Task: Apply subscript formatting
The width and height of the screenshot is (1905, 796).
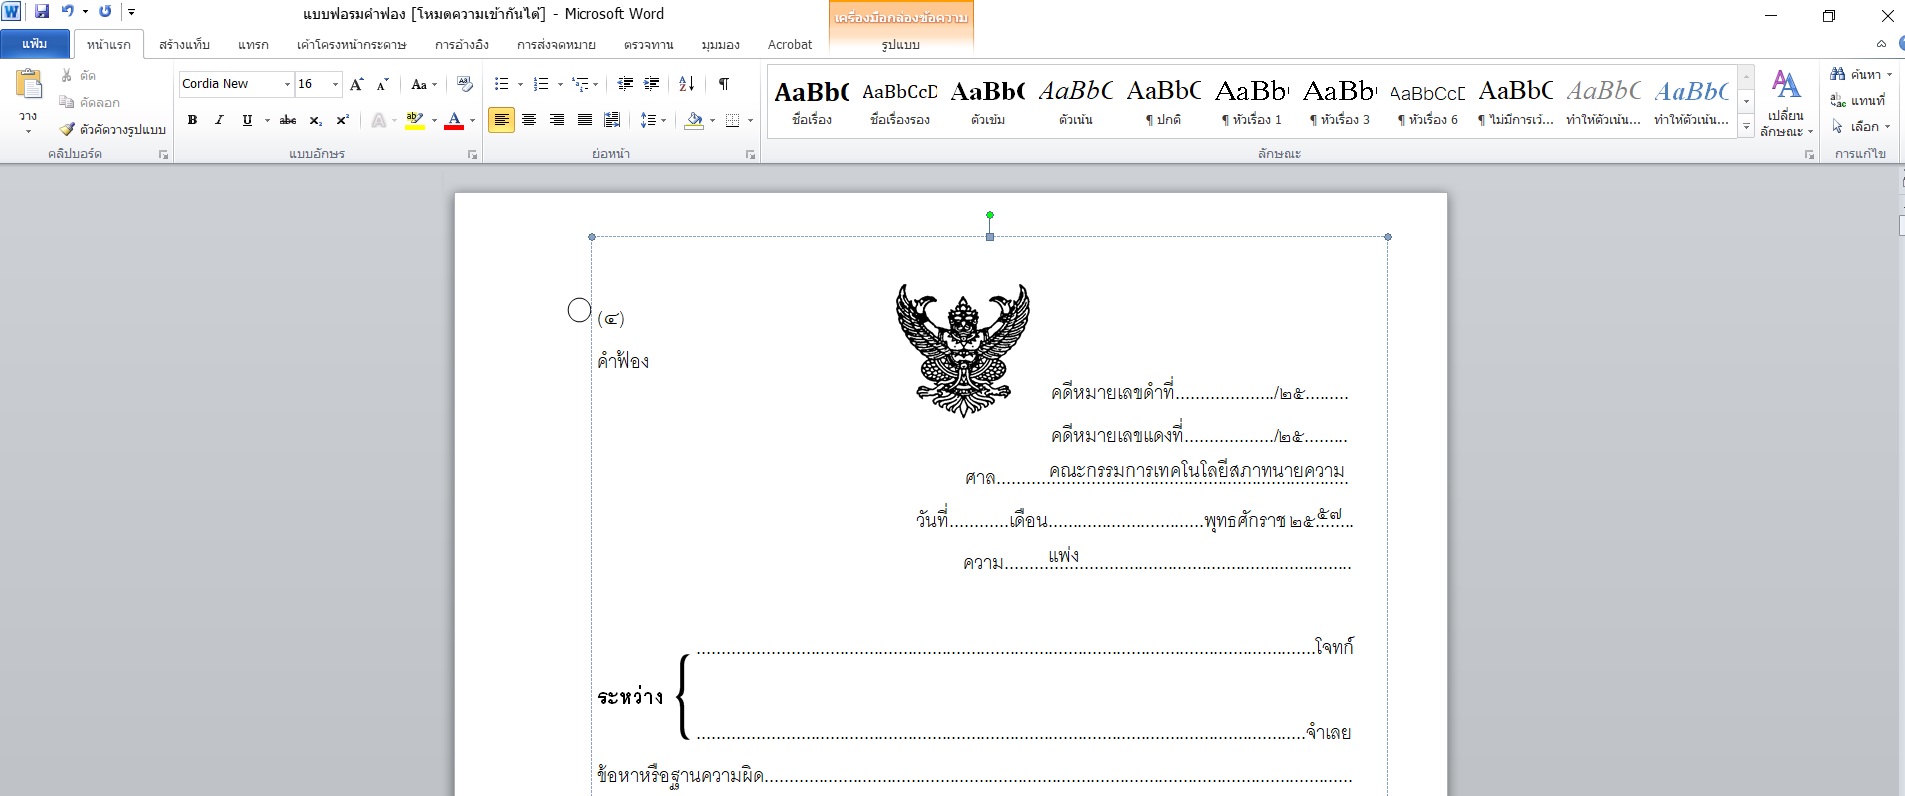Action: pyautogui.click(x=315, y=120)
